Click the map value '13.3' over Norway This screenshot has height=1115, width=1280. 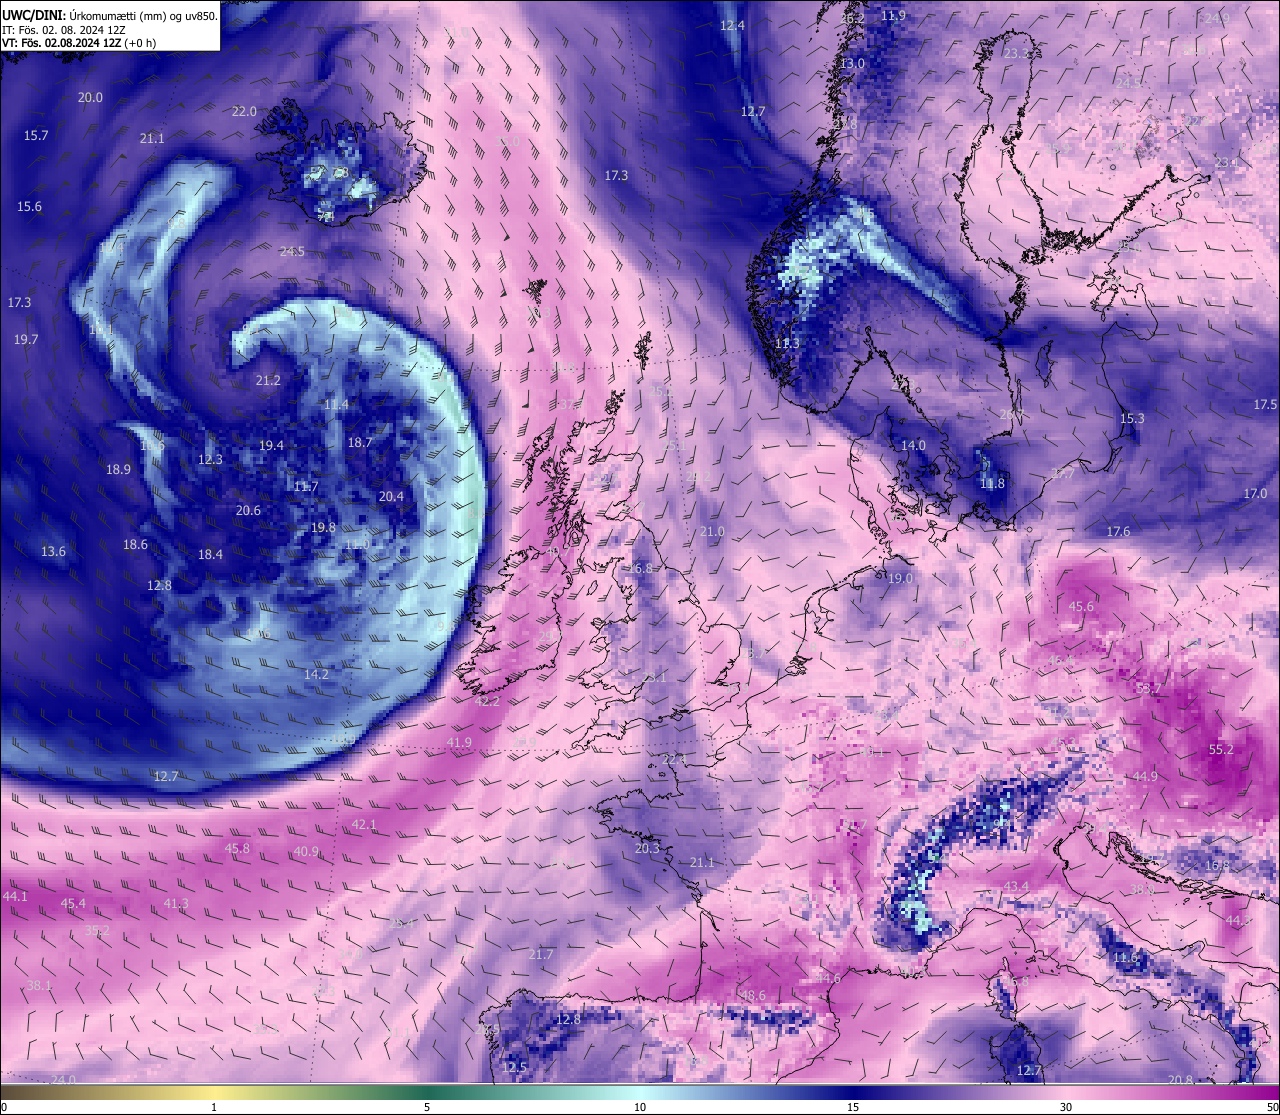[787, 343]
